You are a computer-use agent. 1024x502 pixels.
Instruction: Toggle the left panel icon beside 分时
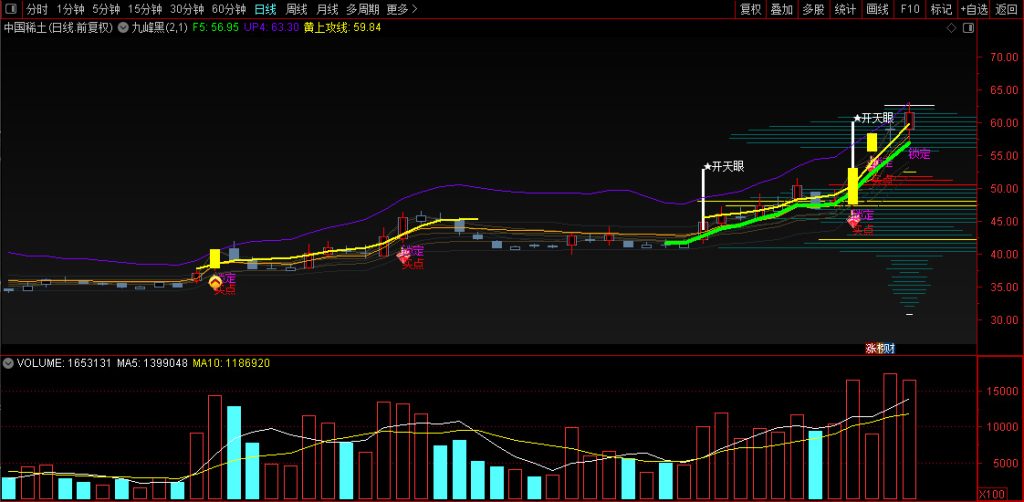click(x=11, y=9)
